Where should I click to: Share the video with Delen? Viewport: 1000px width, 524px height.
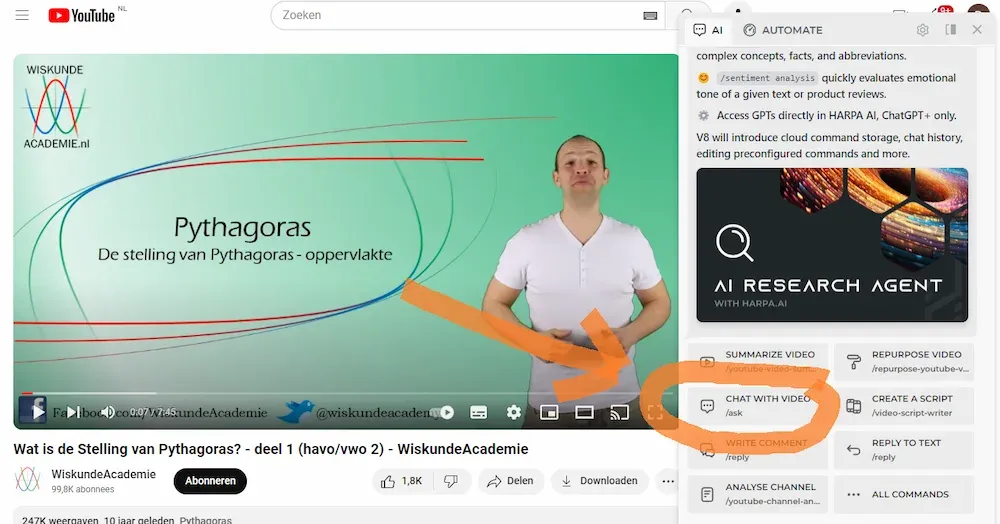tap(510, 481)
